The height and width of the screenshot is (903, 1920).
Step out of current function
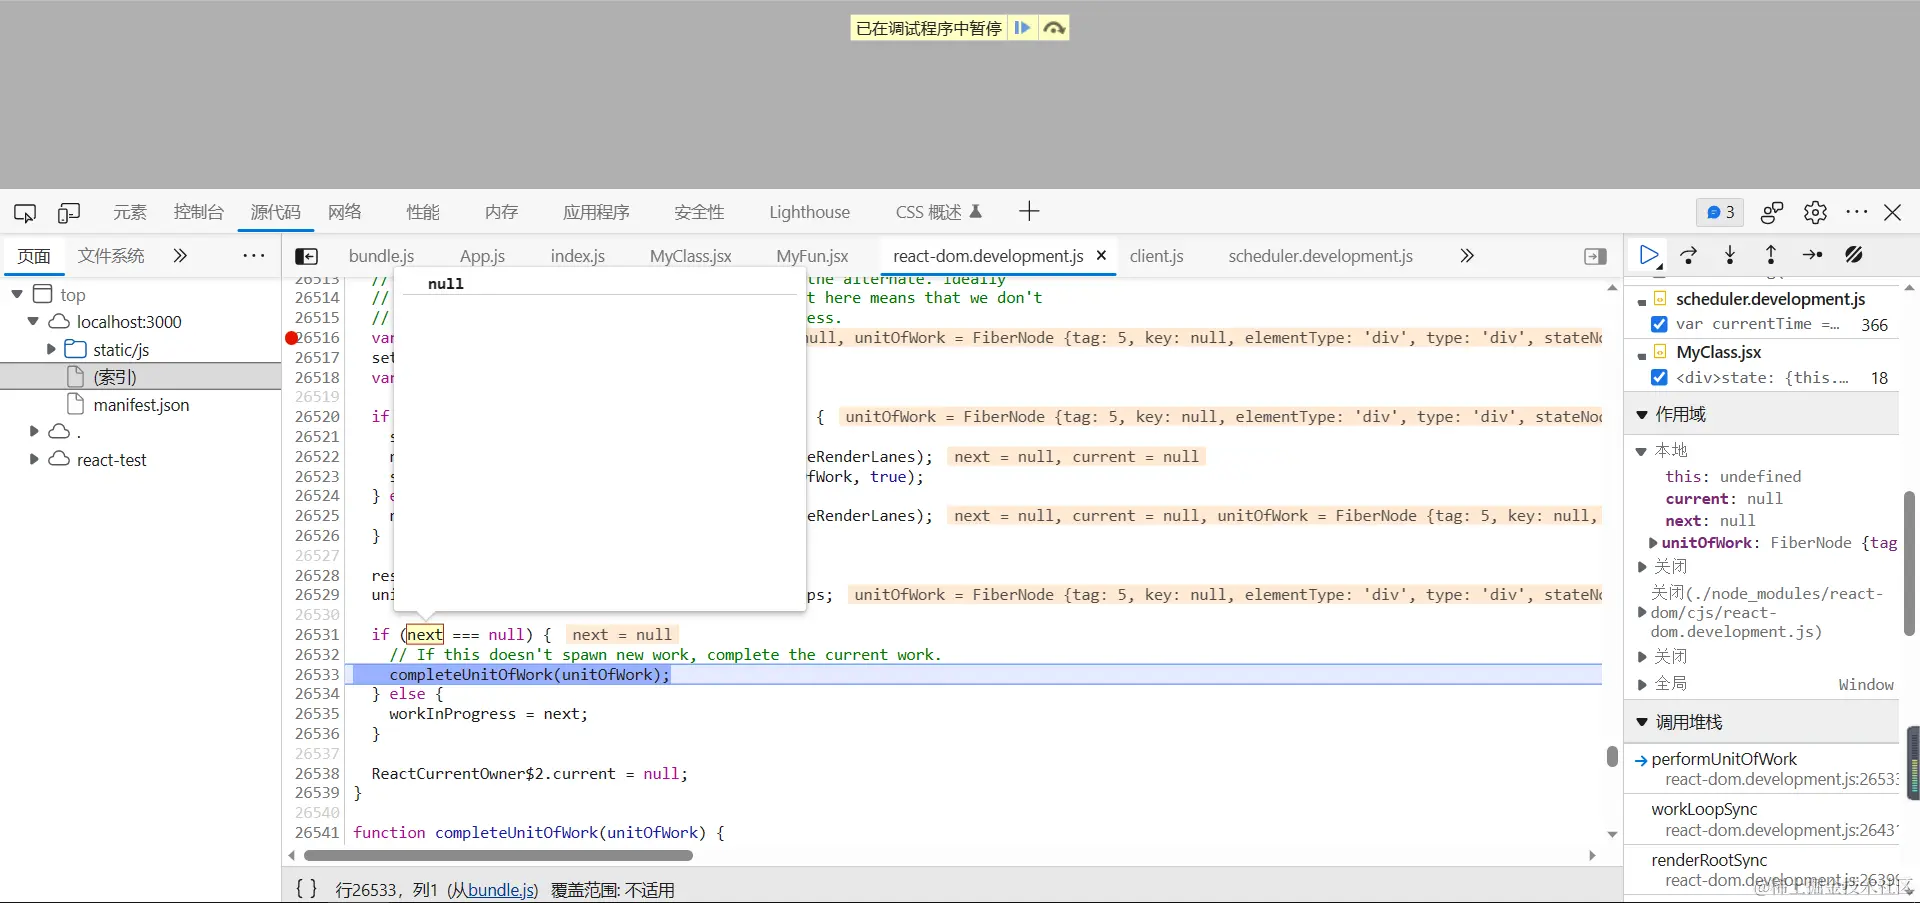pos(1771,256)
